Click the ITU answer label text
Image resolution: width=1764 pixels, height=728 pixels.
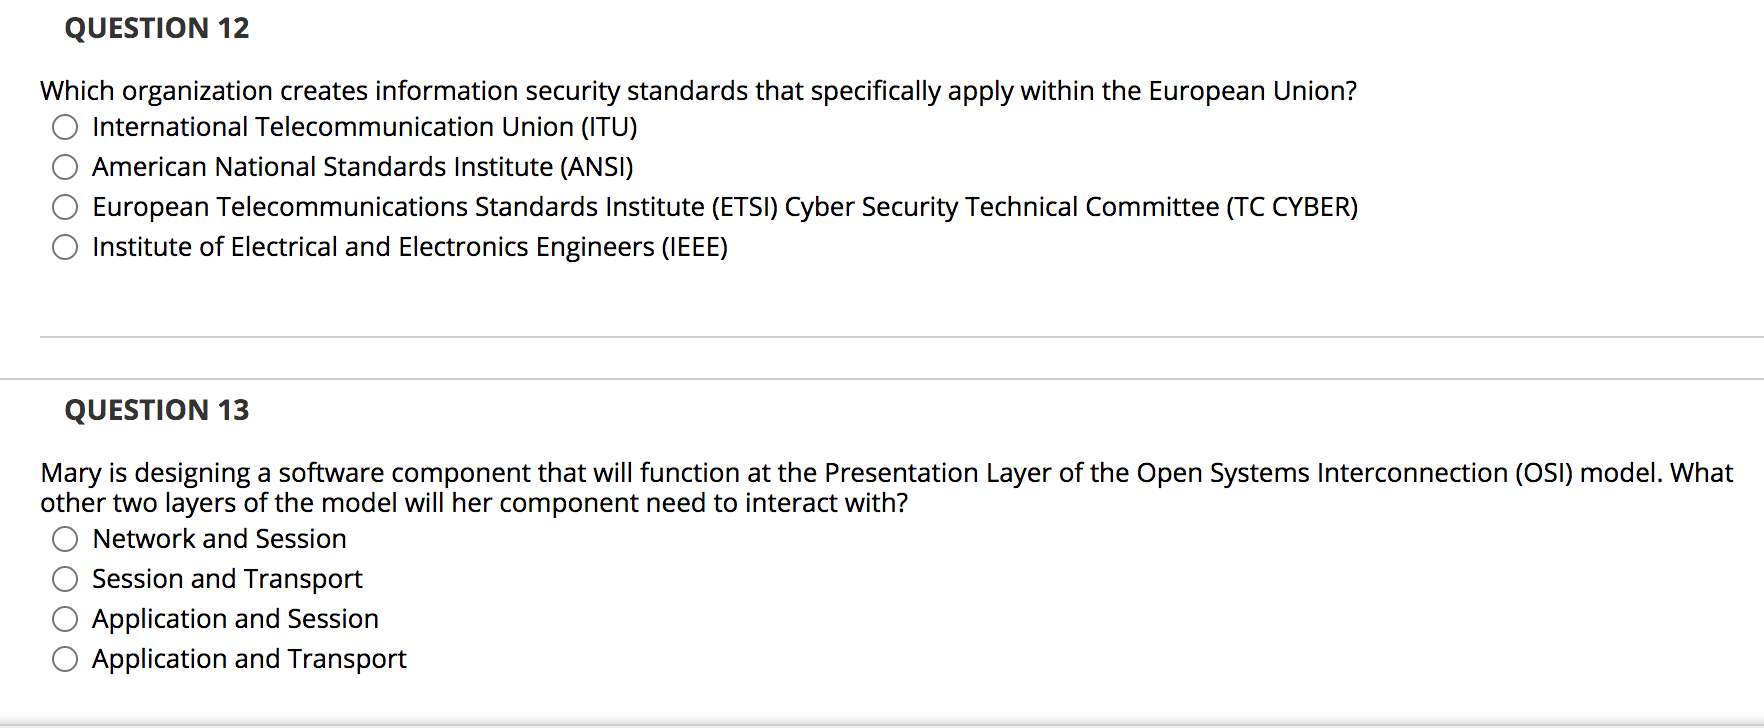(x=364, y=127)
